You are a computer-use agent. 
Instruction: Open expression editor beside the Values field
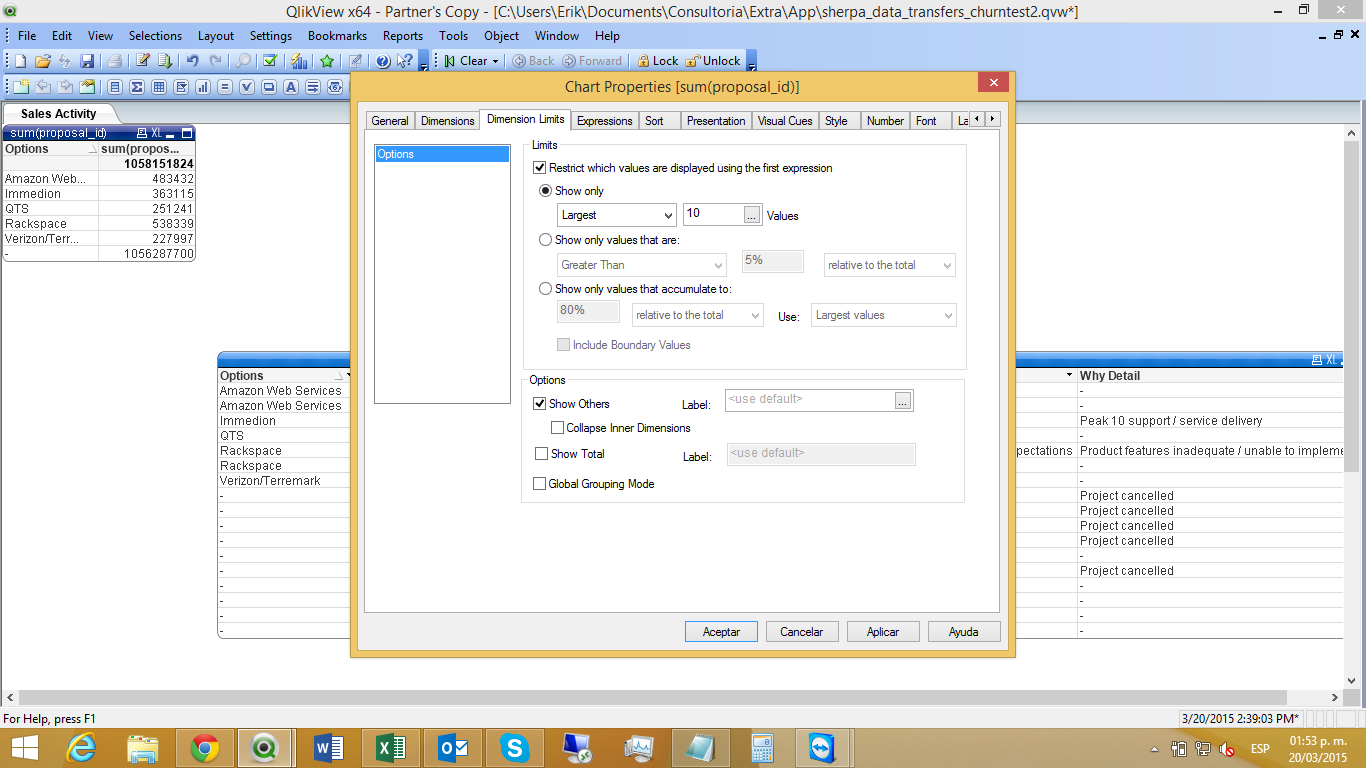coord(752,215)
